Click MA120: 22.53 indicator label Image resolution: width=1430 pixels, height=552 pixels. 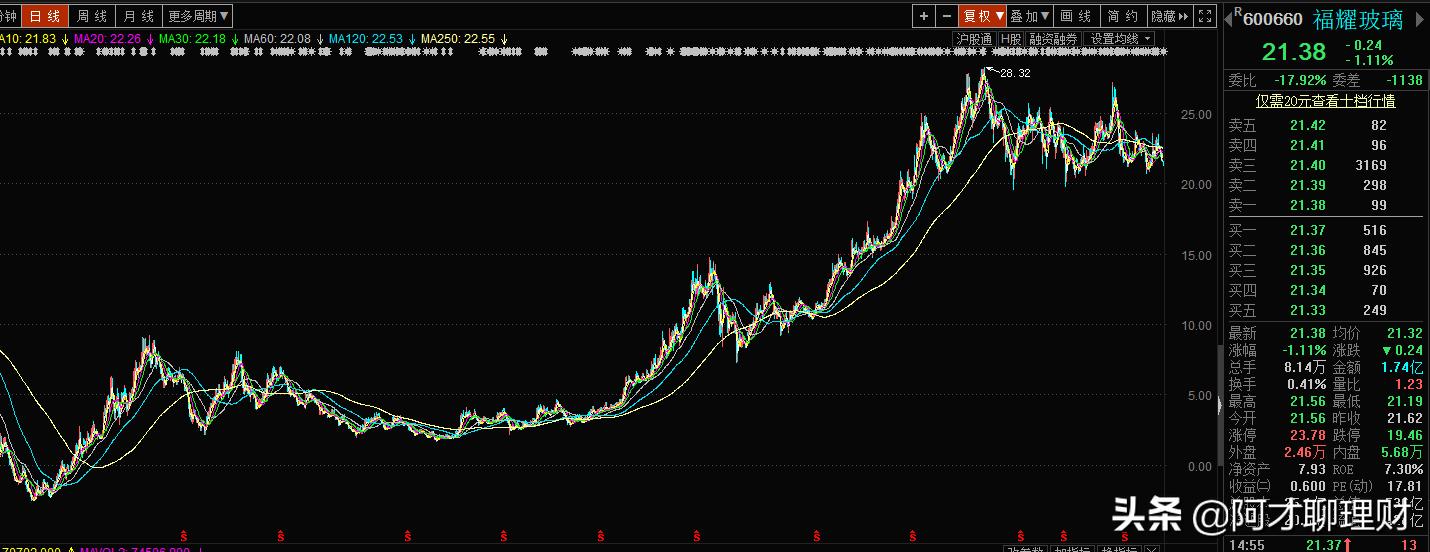[366, 39]
